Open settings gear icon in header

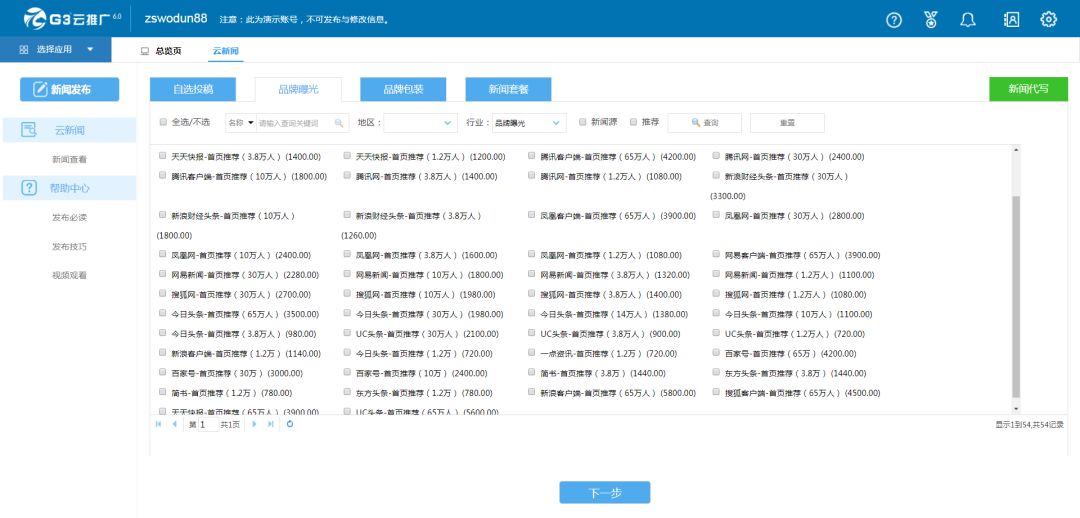pos(1048,19)
